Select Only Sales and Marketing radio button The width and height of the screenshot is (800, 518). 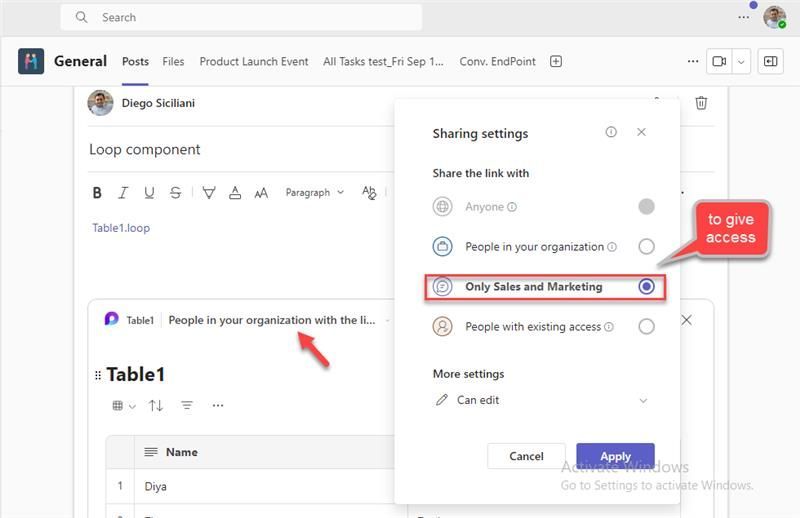(646, 286)
